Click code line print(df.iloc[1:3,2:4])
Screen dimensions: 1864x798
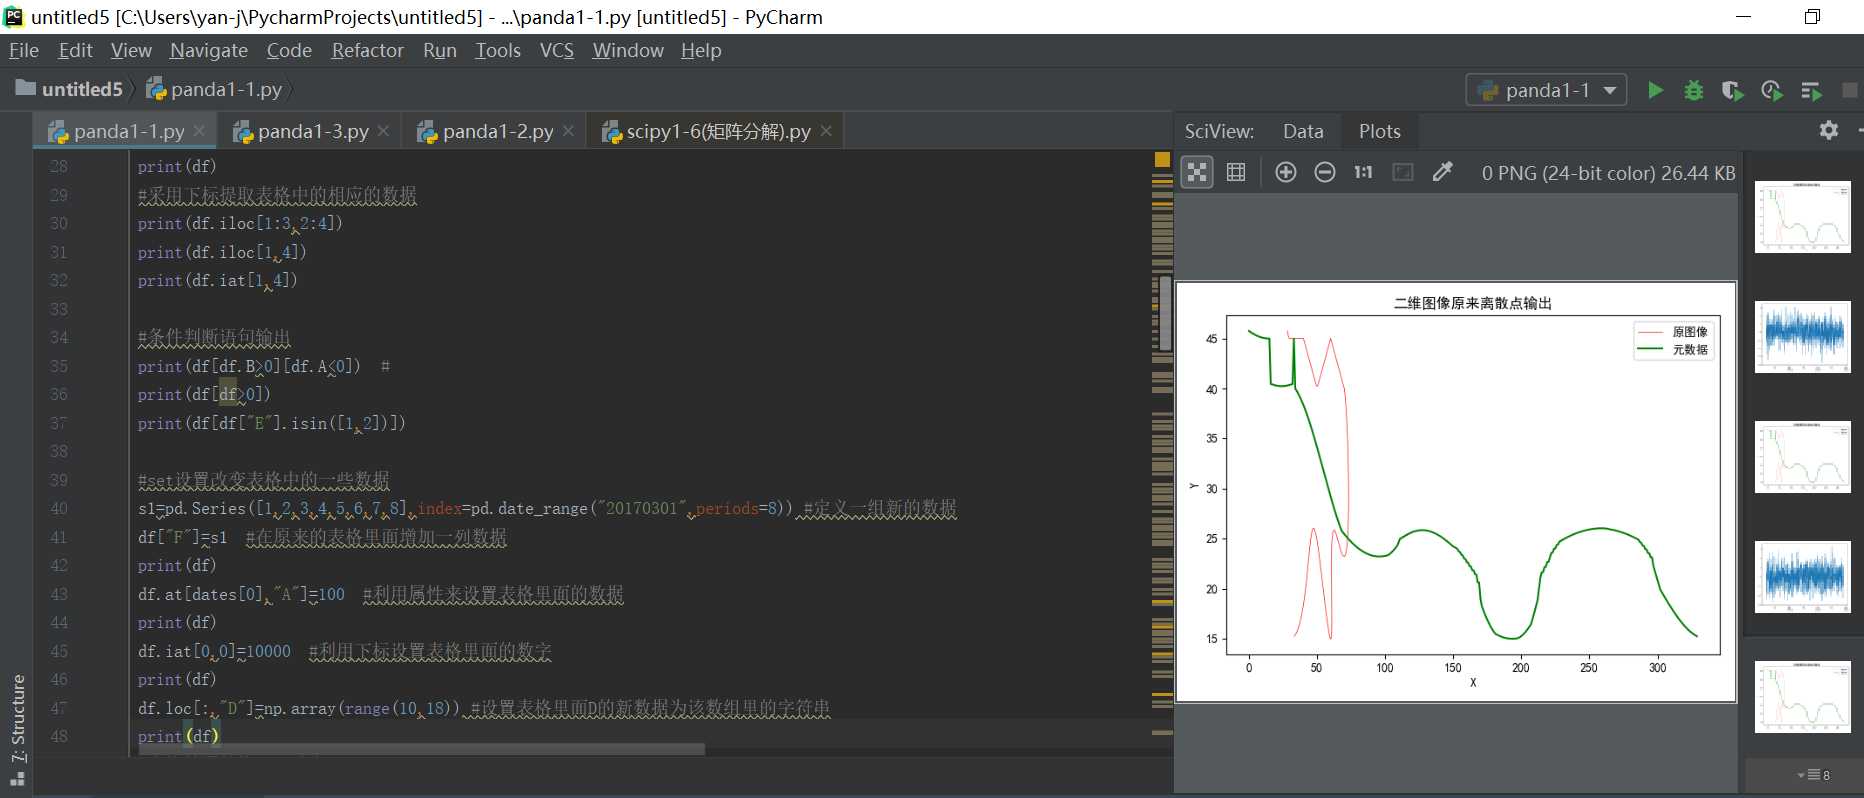[240, 223]
